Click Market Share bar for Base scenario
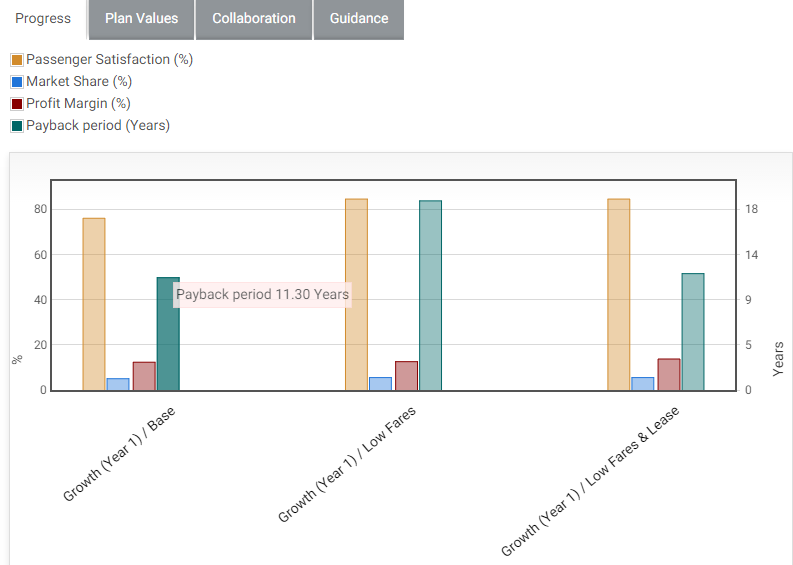This screenshot has width=793, height=565. coord(118,384)
